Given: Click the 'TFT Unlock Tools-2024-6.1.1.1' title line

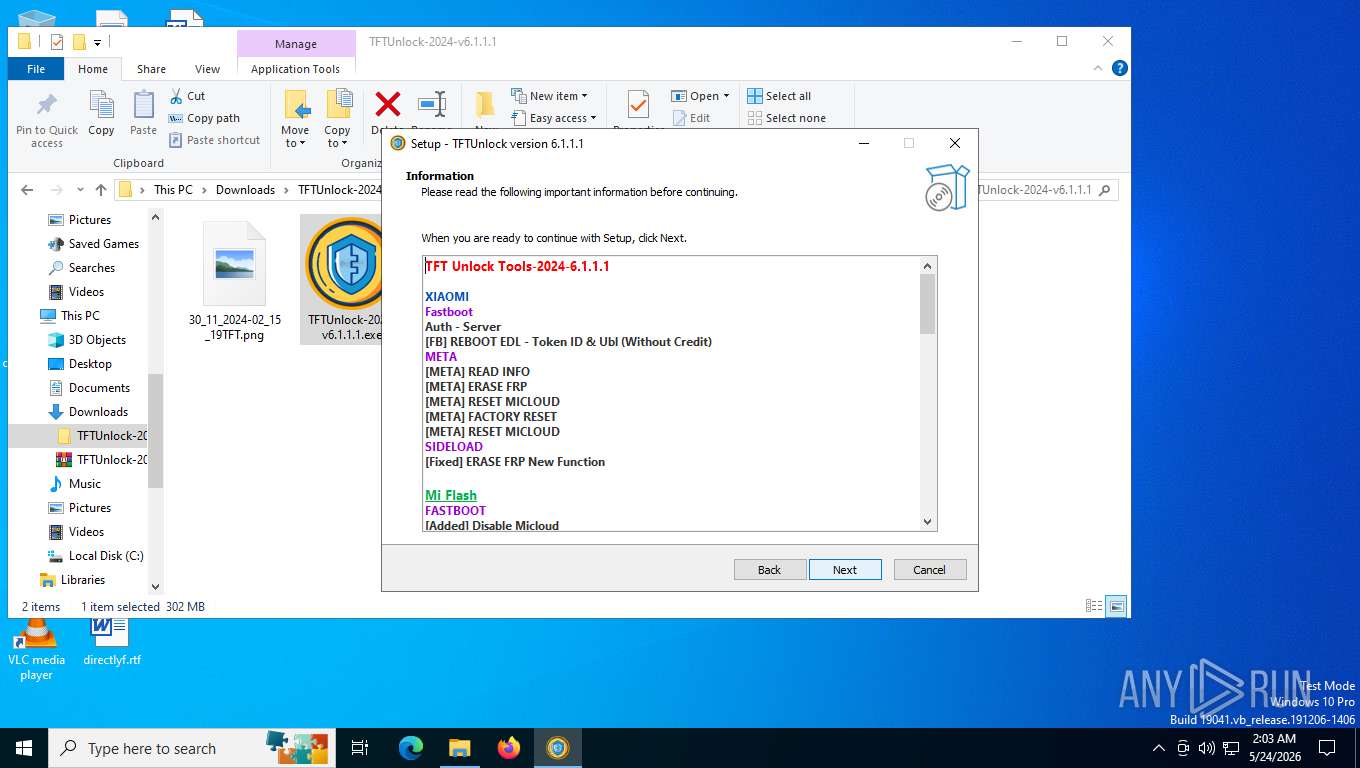Looking at the screenshot, I should tap(517, 266).
